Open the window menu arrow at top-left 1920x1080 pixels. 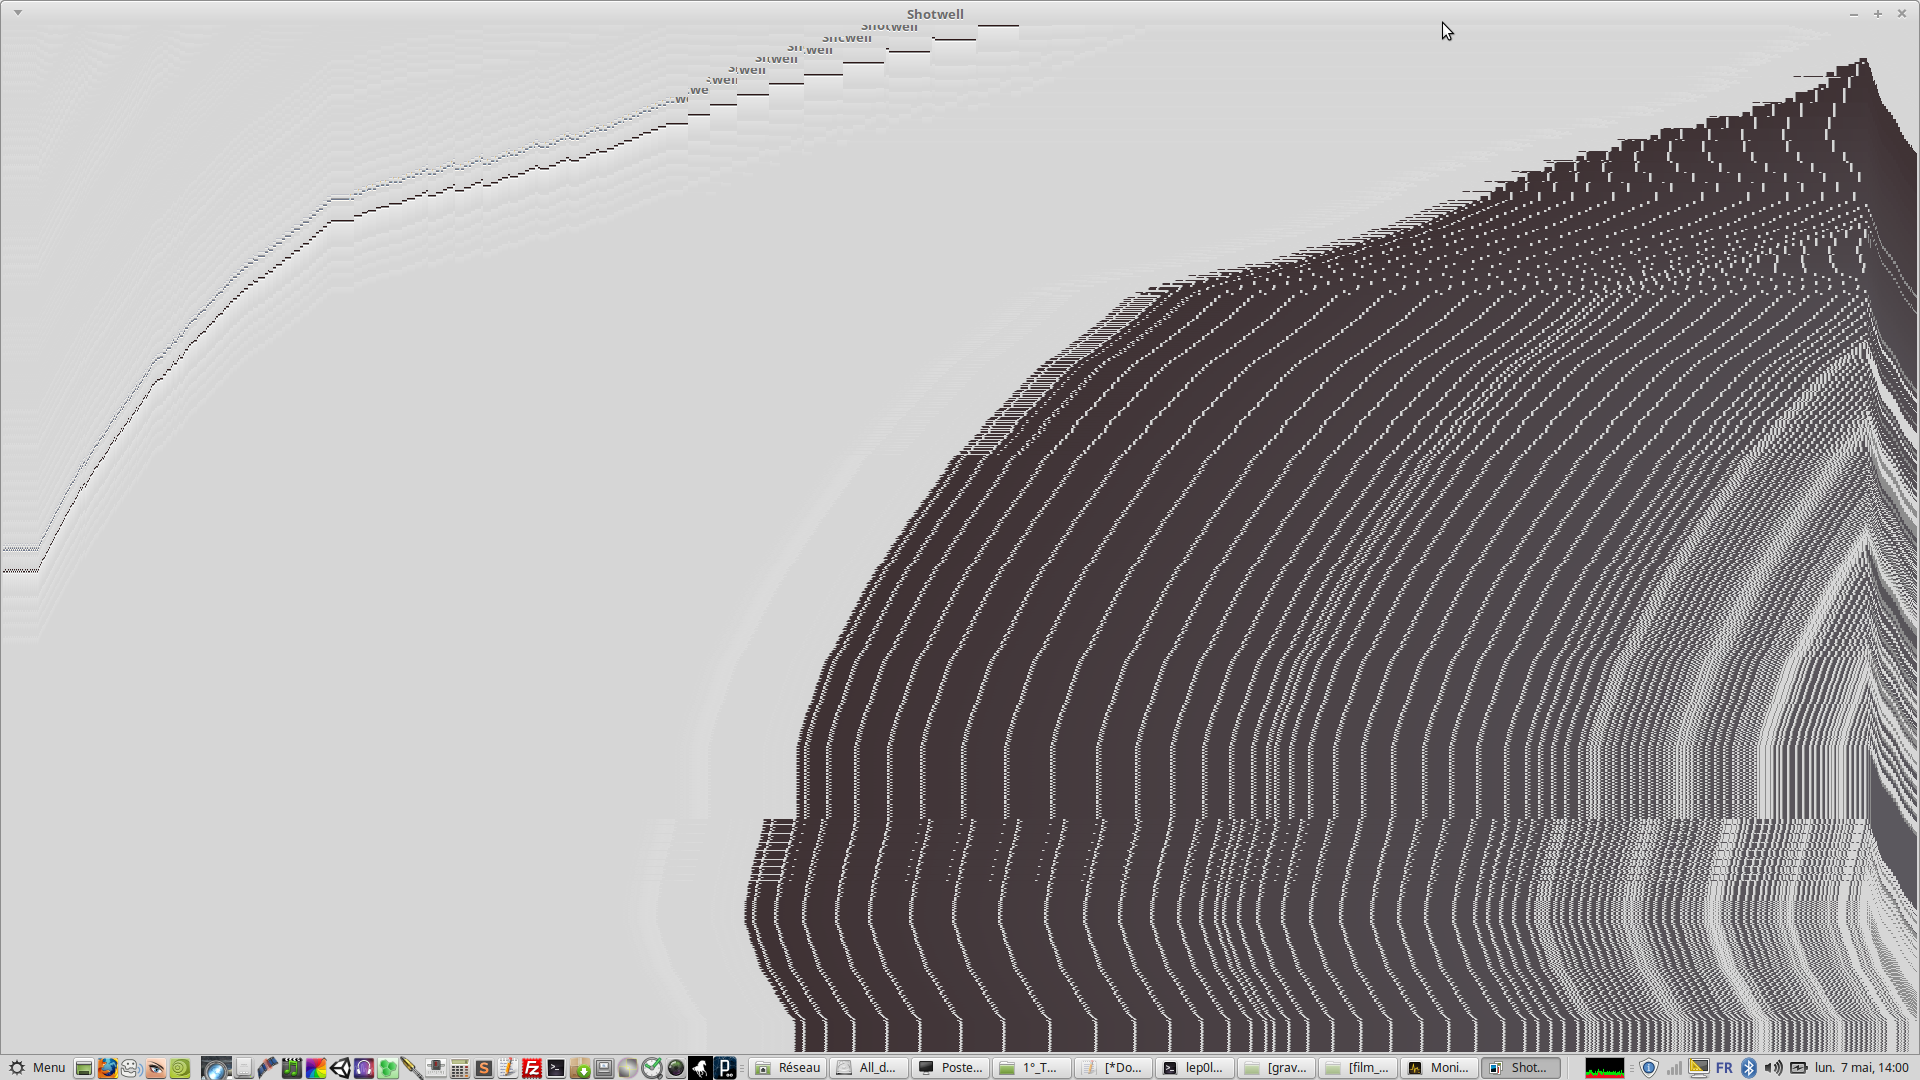18,13
